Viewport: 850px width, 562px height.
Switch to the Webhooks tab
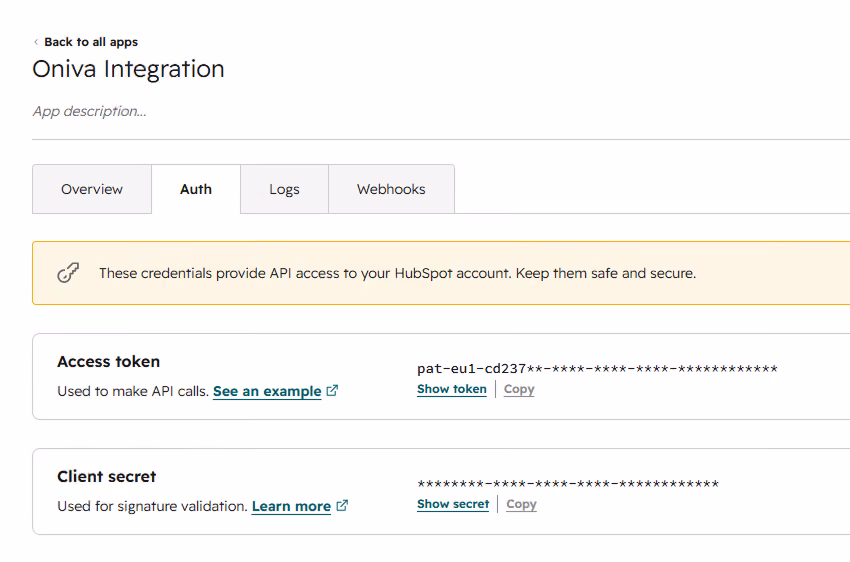(391, 189)
